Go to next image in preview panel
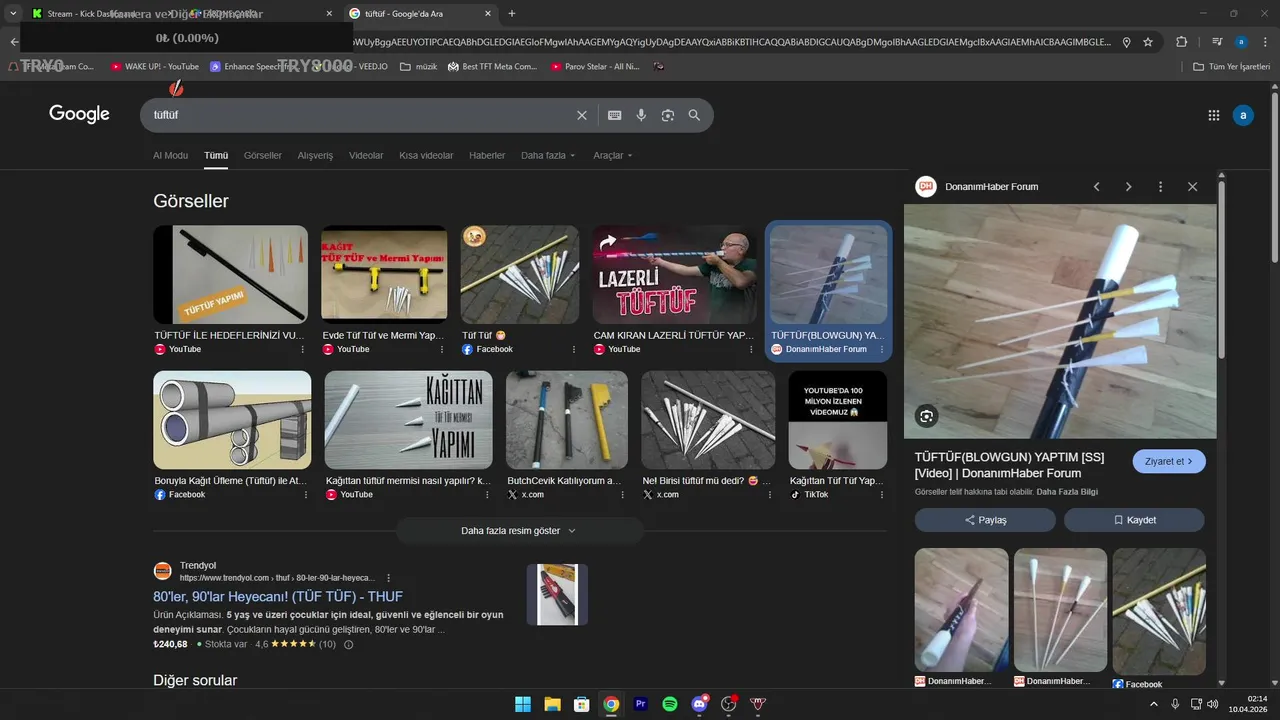The image size is (1280, 720). pos(1129,187)
